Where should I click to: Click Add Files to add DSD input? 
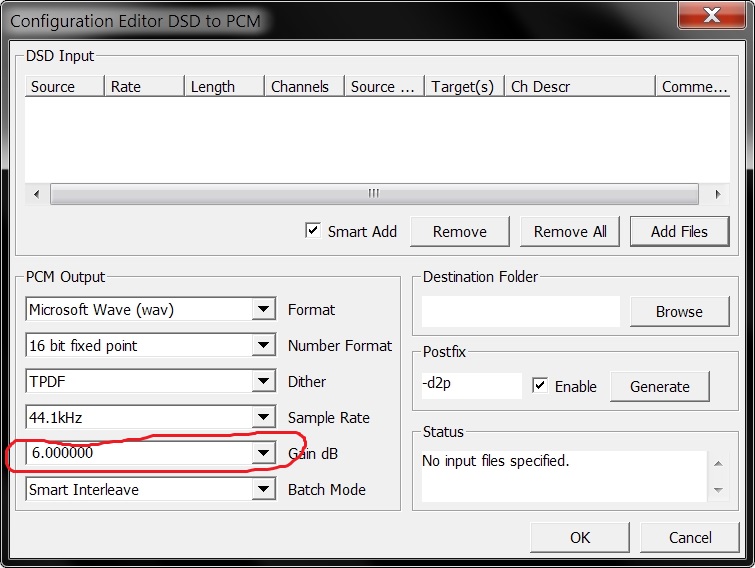tap(679, 232)
